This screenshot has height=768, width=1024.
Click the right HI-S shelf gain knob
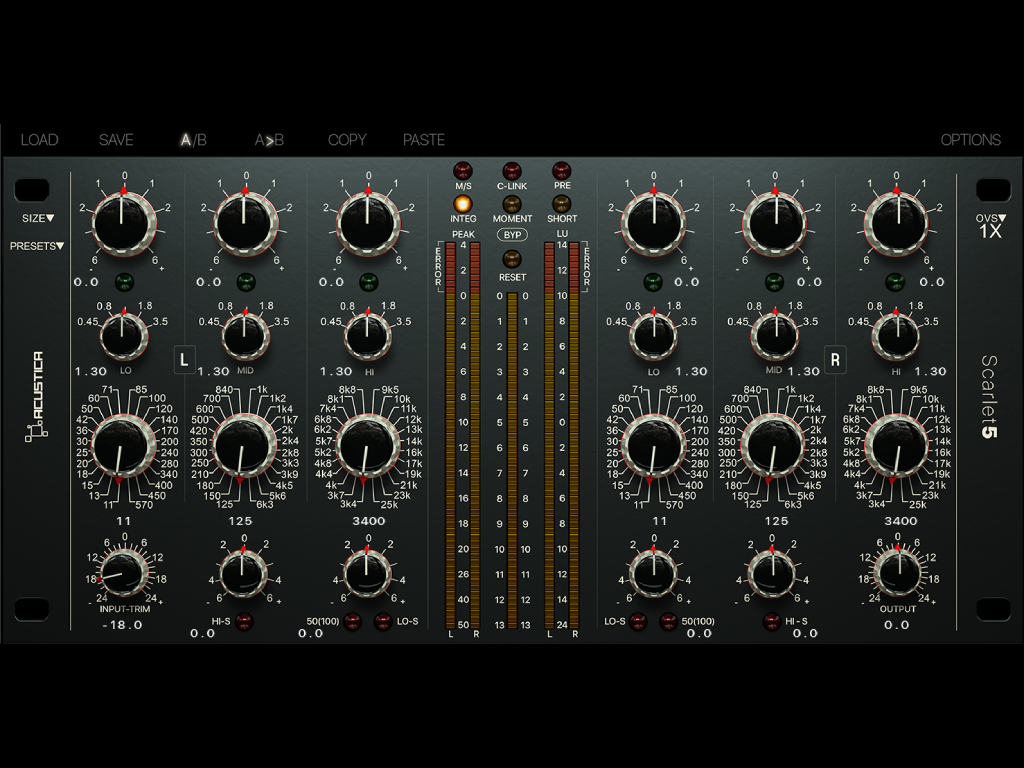tap(773, 574)
